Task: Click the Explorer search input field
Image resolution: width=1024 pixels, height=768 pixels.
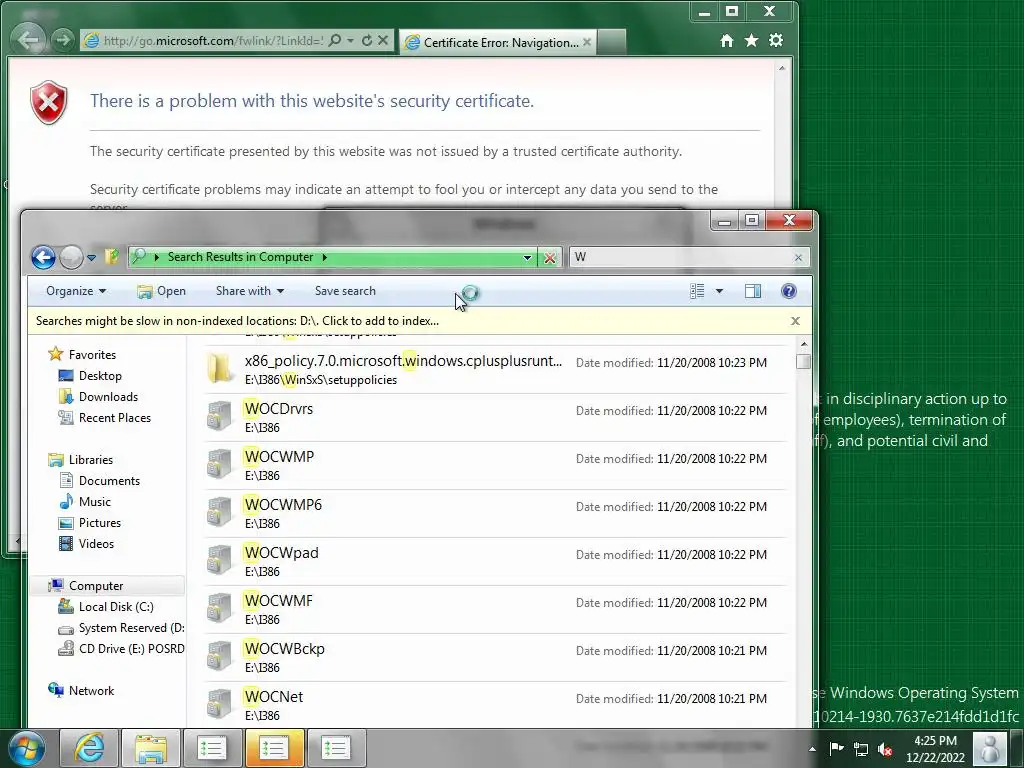Action: 682,257
